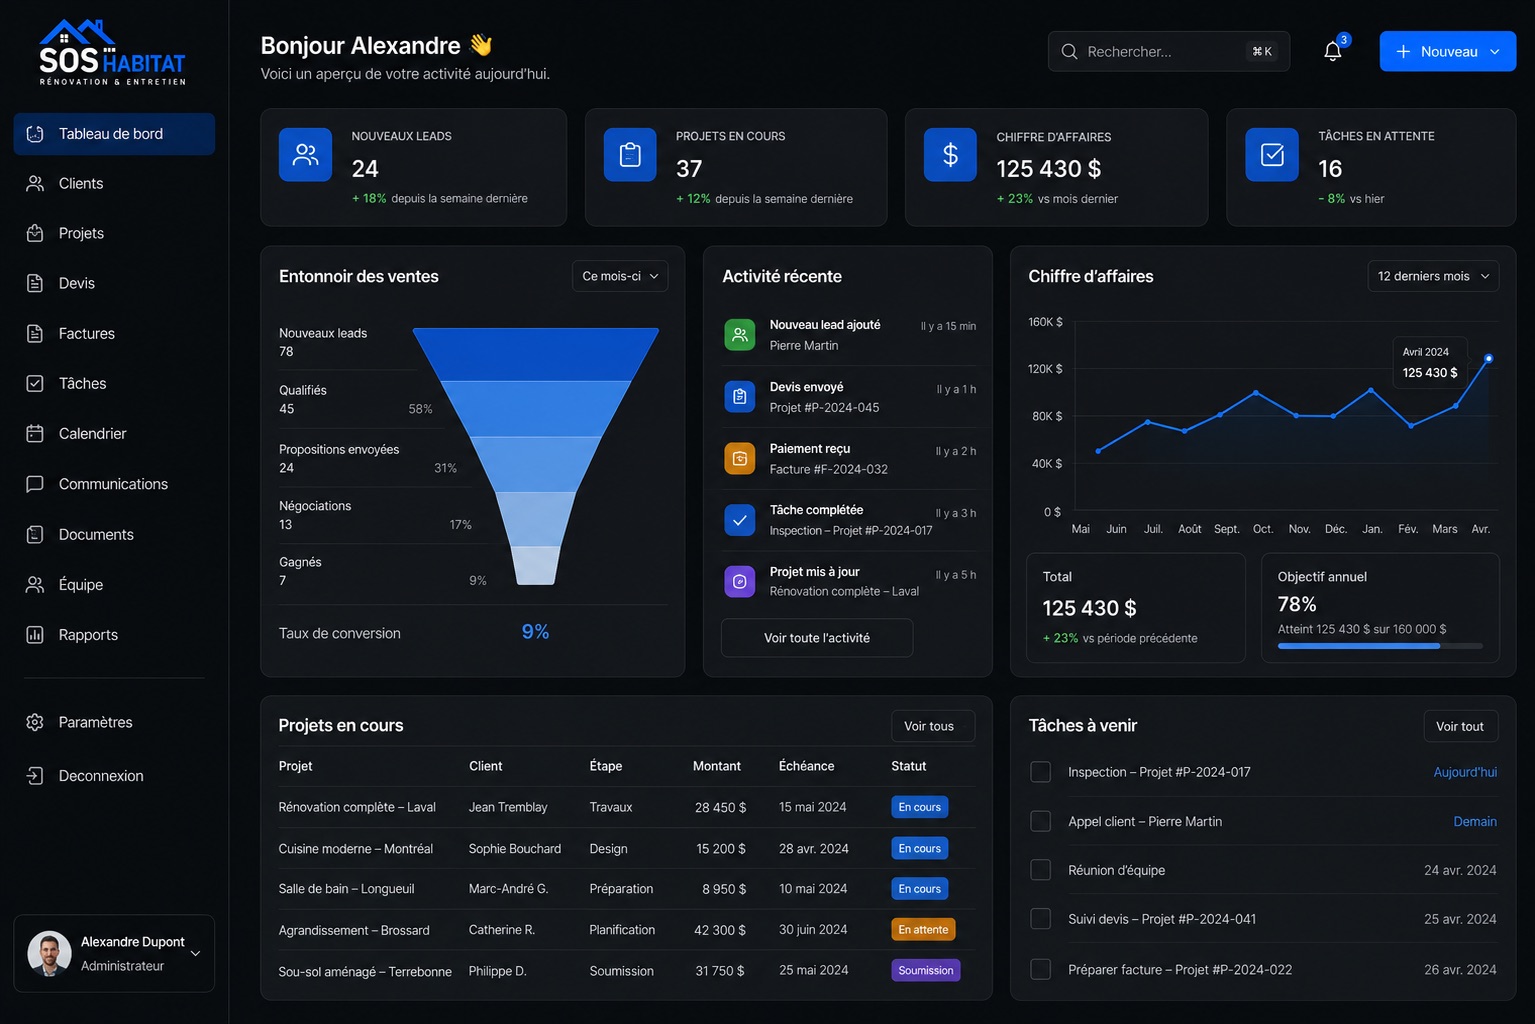Expand the Nouveau button chevron

coord(1495,52)
